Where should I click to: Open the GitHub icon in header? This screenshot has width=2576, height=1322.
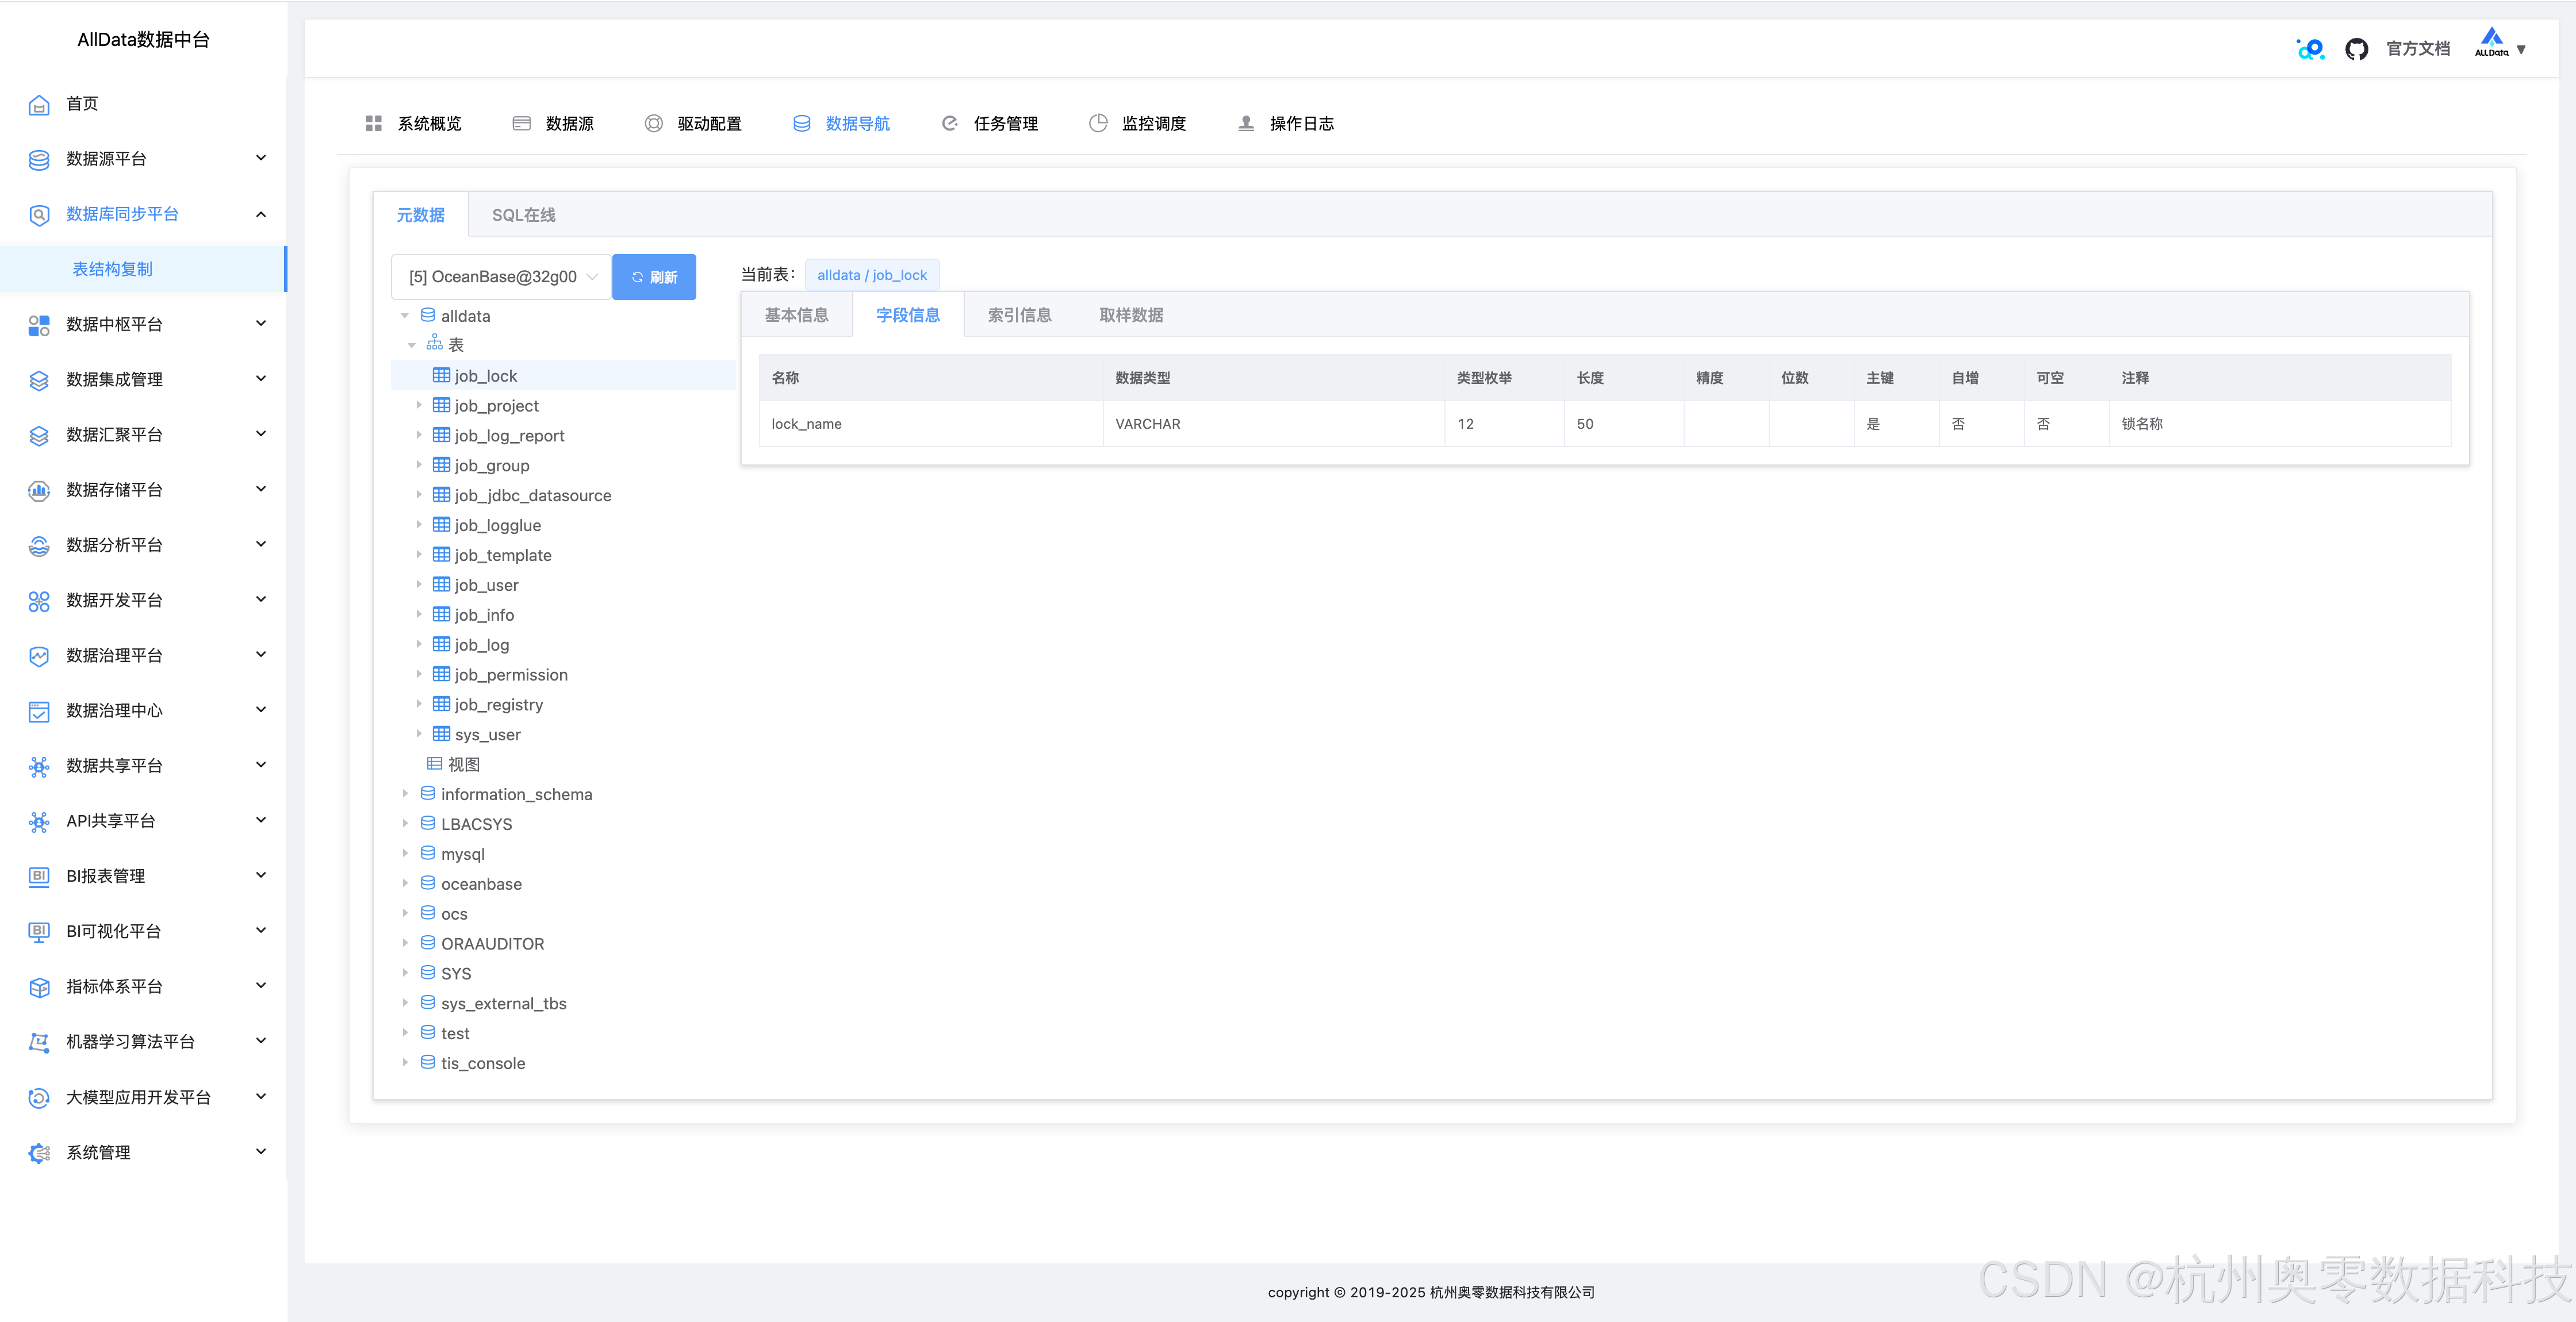click(x=2356, y=49)
